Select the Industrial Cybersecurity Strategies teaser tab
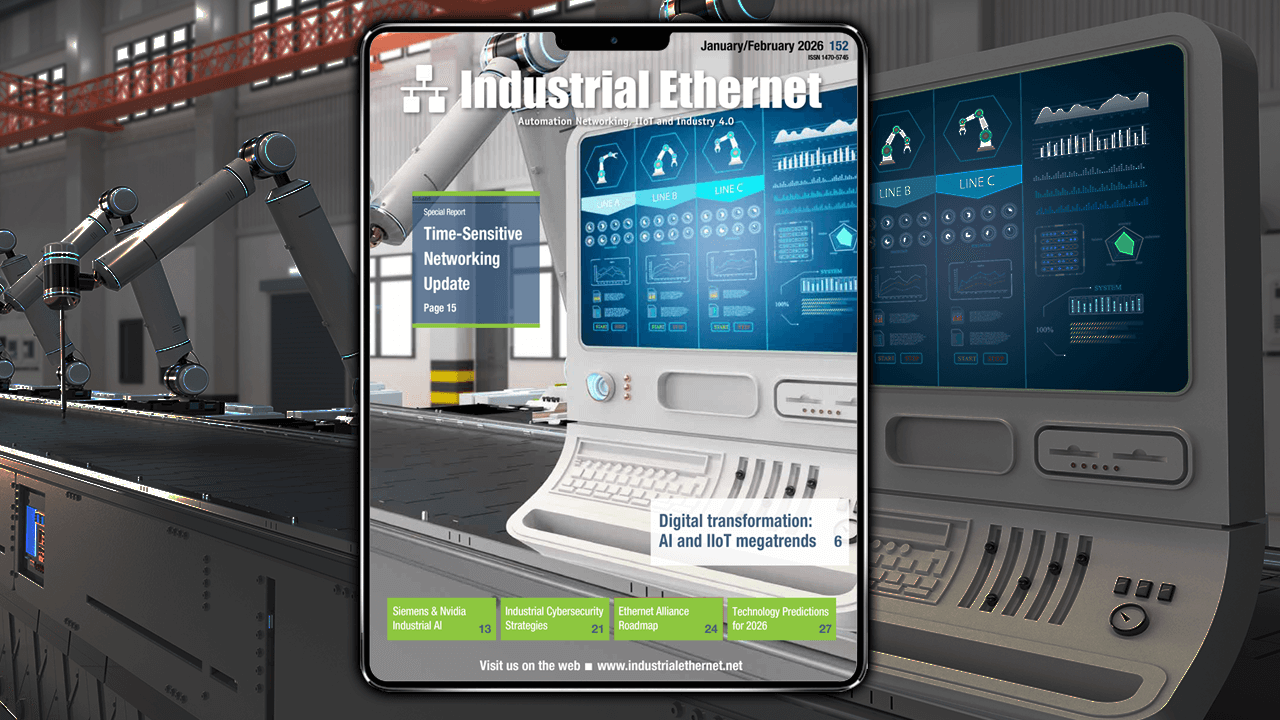Screen dimensions: 1280x720 [x=554, y=617]
